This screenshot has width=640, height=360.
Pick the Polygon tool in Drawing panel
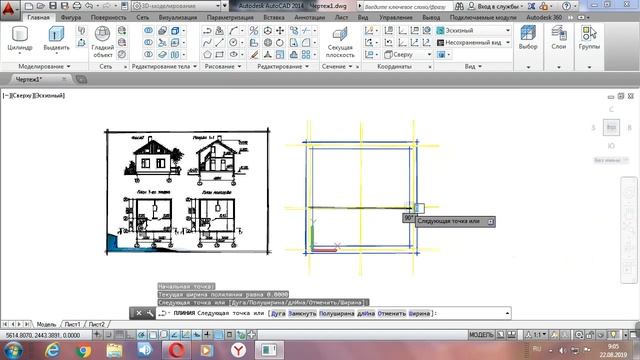pyautogui.click(x=207, y=54)
